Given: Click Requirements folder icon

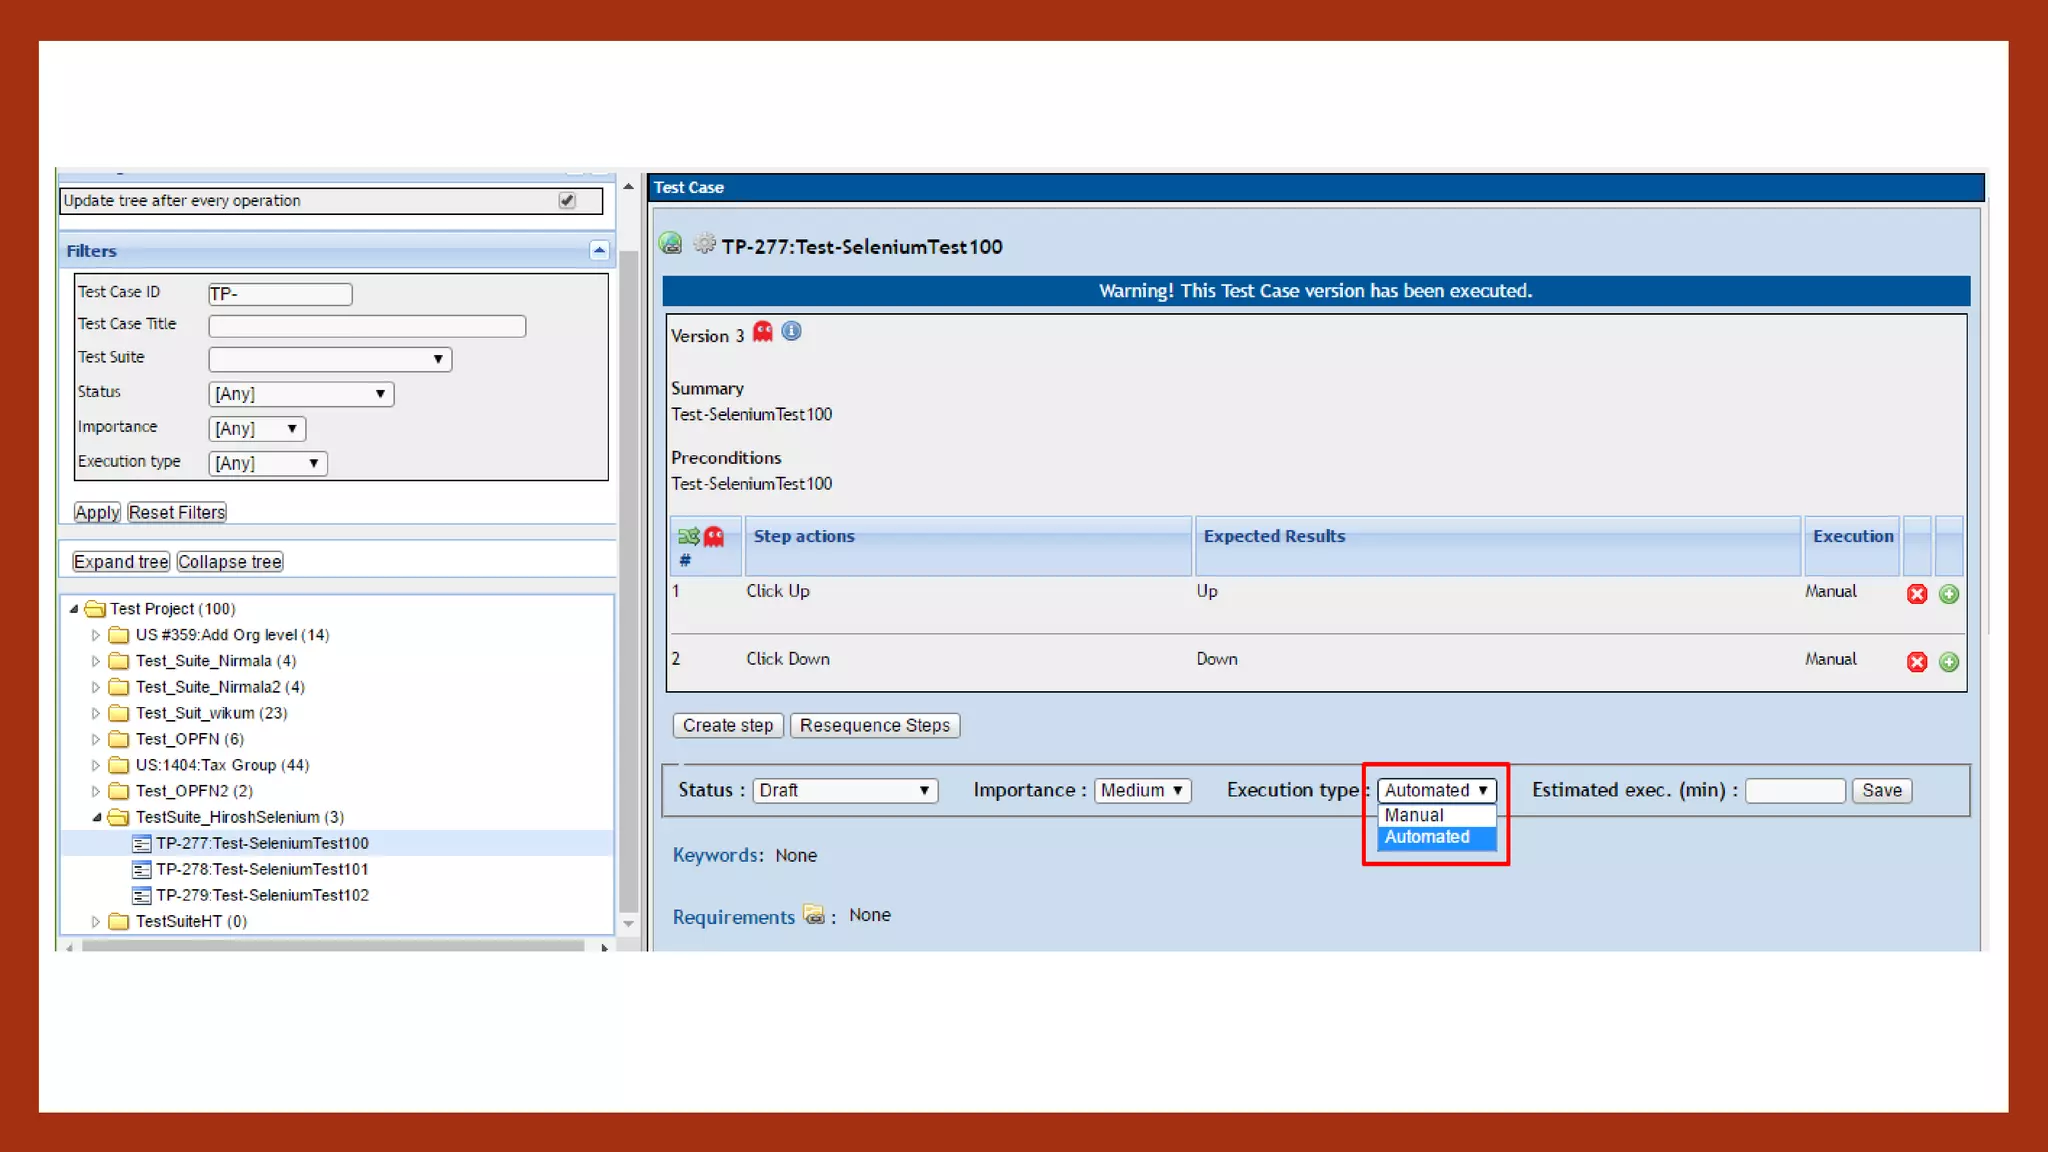Looking at the screenshot, I should 814,915.
